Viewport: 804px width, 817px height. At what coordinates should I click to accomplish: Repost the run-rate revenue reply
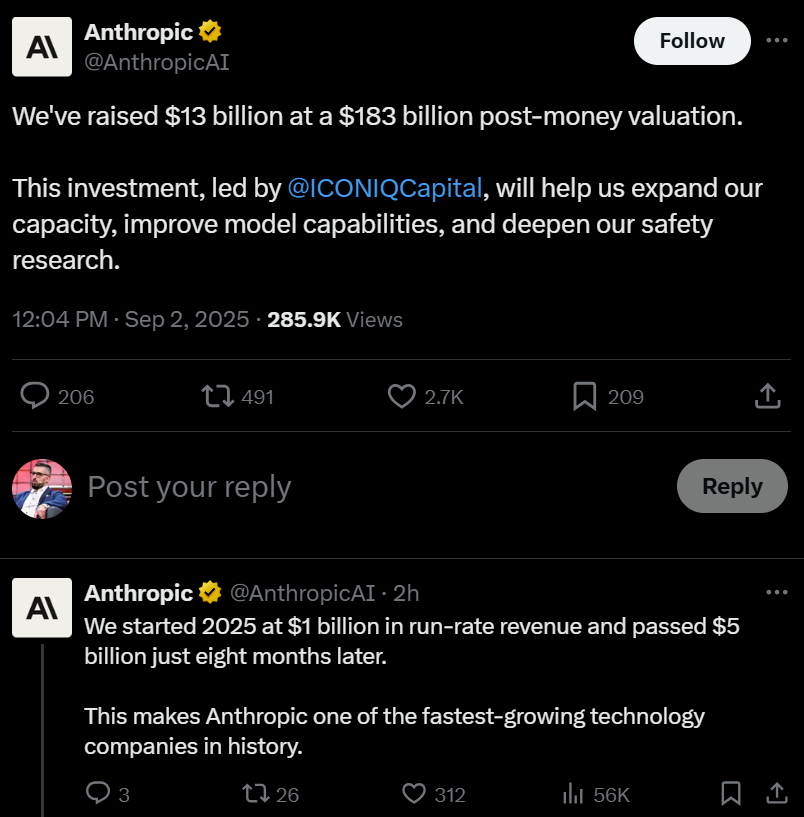pos(255,794)
